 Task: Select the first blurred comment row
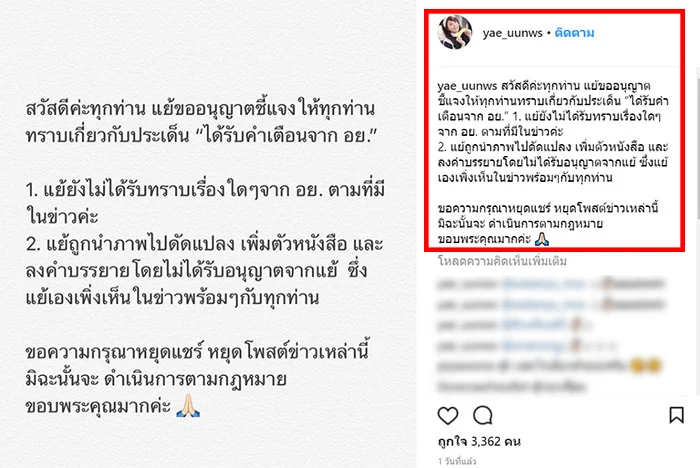(551, 284)
